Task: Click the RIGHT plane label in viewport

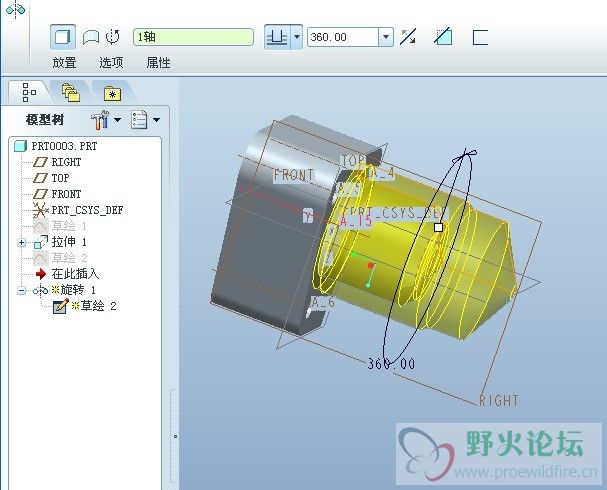Action: 499,401
